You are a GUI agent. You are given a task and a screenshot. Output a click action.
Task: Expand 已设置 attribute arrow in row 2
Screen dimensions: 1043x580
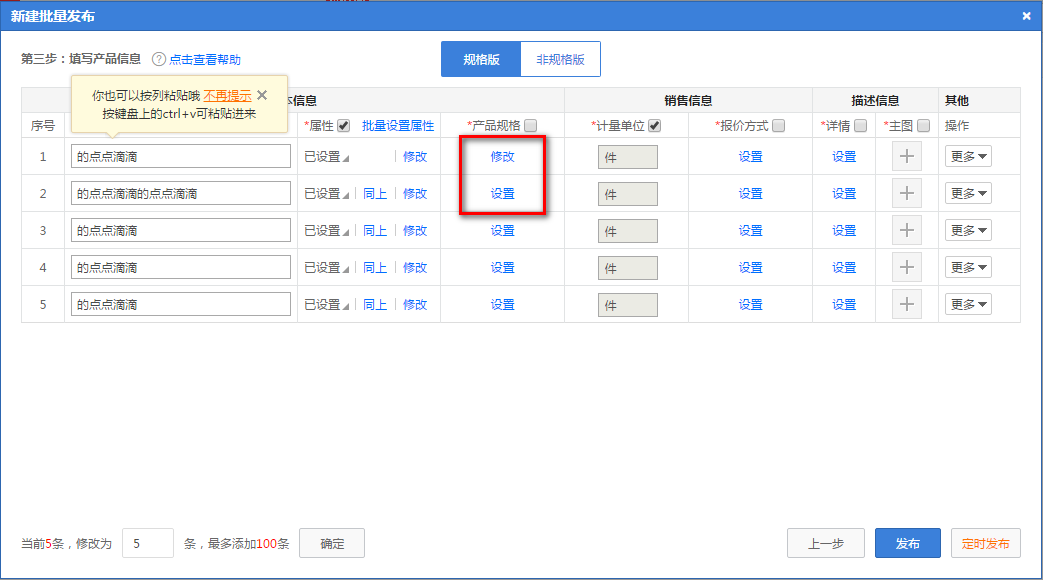tap(346, 195)
